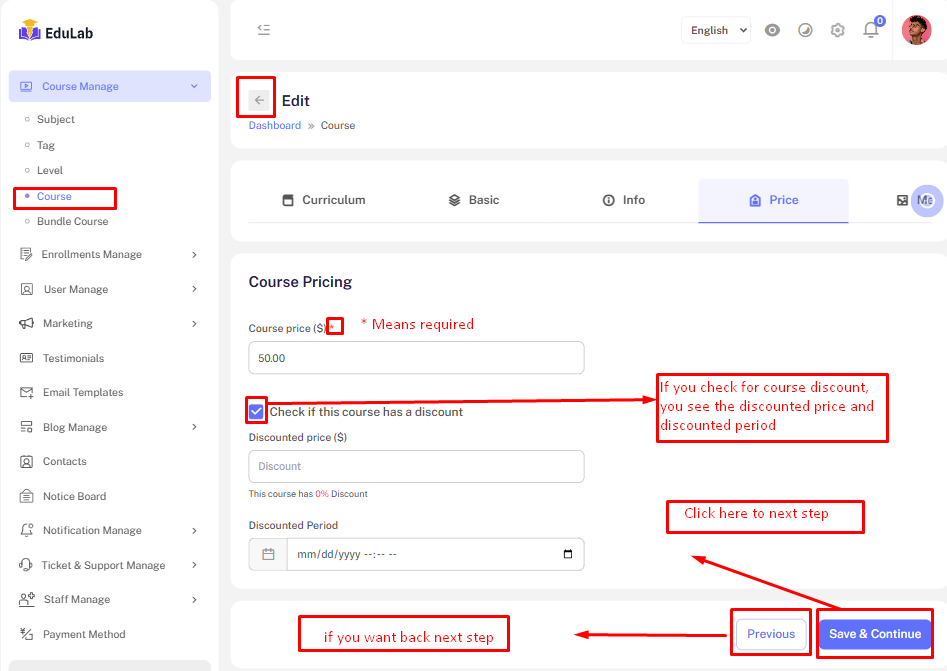Click calendar icon in Discounted Period field
The width and height of the screenshot is (947, 671).
(x=268, y=554)
